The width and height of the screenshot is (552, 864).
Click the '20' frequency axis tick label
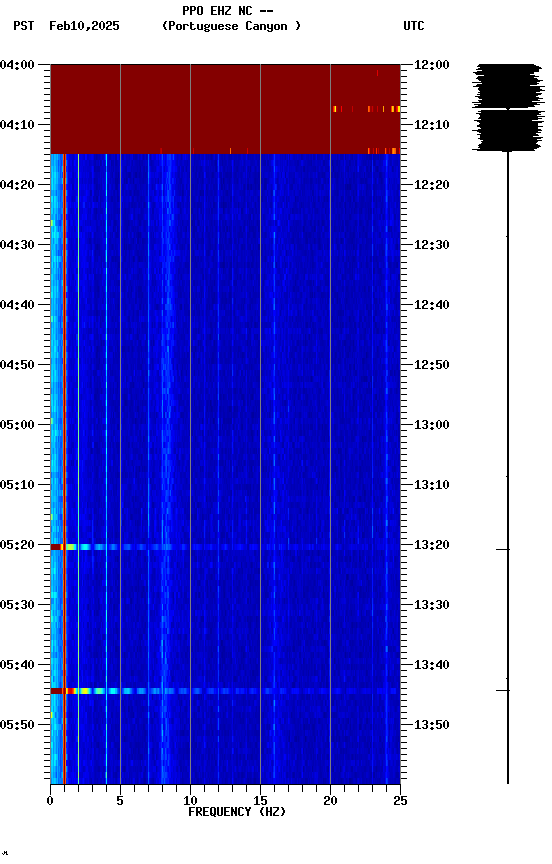tap(330, 801)
